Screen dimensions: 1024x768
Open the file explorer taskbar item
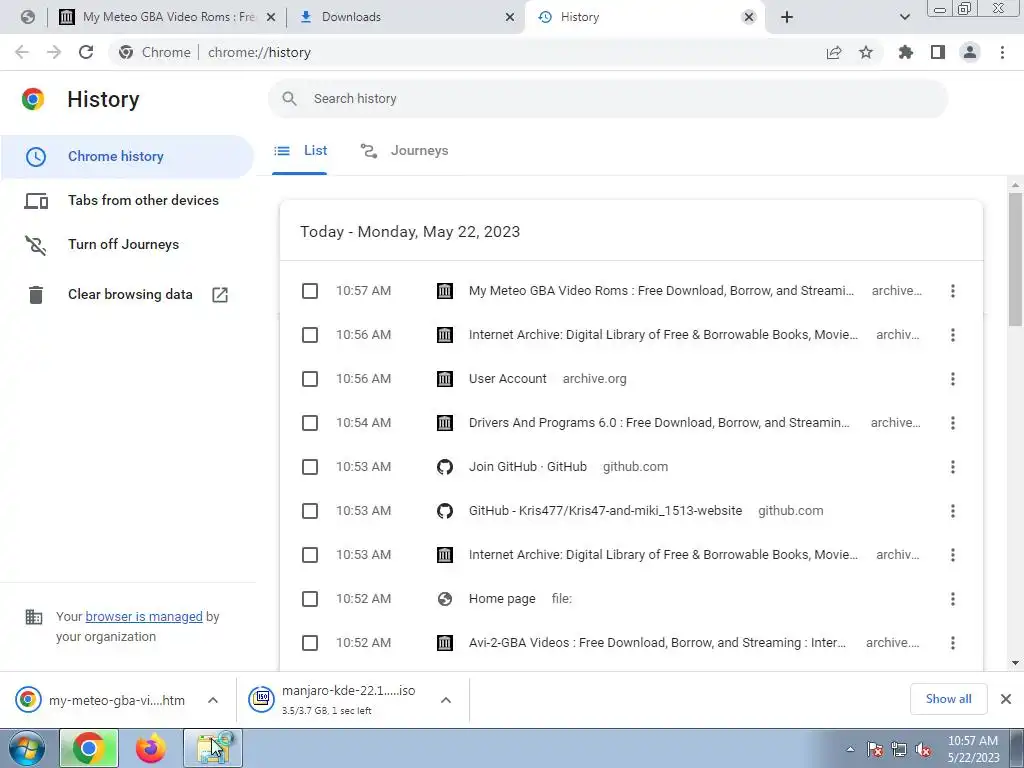point(213,748)
